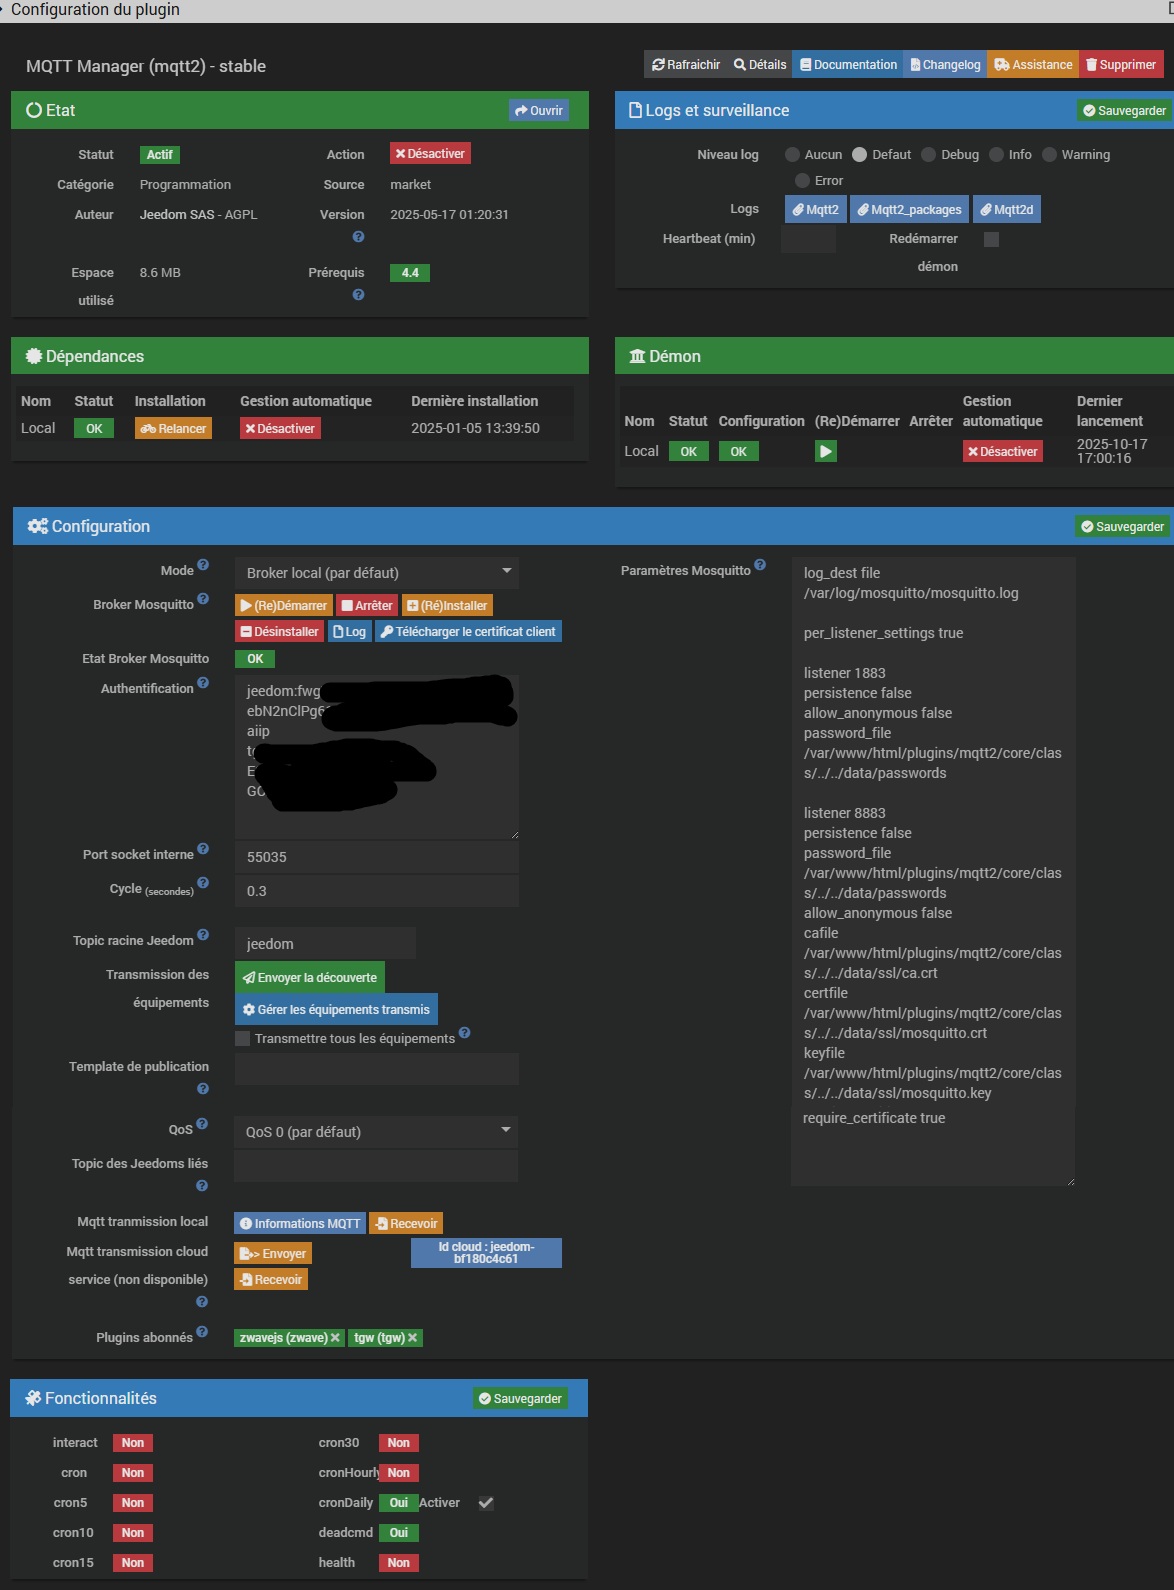The width and height of the screenshot is (1174, 1590).
Task: Show help for Topic des Jeedoms liés
Action: tap(202, 1186)
